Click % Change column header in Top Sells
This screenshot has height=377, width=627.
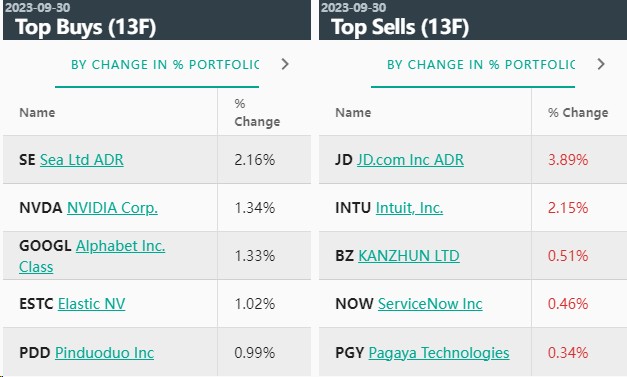click(578, 112)
